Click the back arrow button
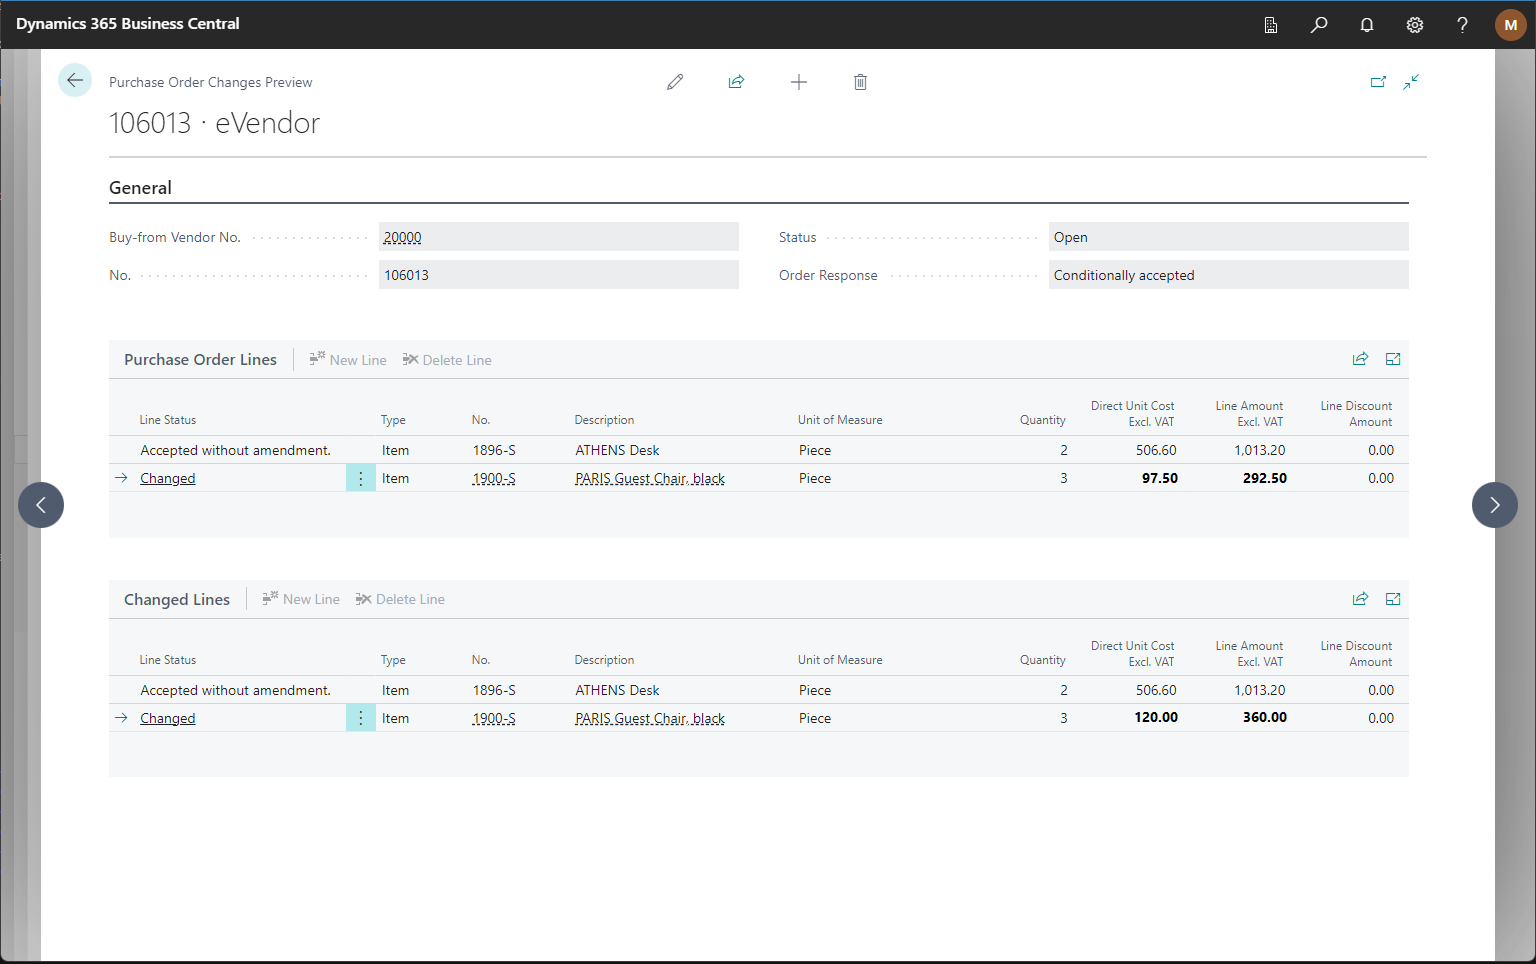Image resolution: width=1536 pixels, height=964 pixels. (x=75, y=81)
